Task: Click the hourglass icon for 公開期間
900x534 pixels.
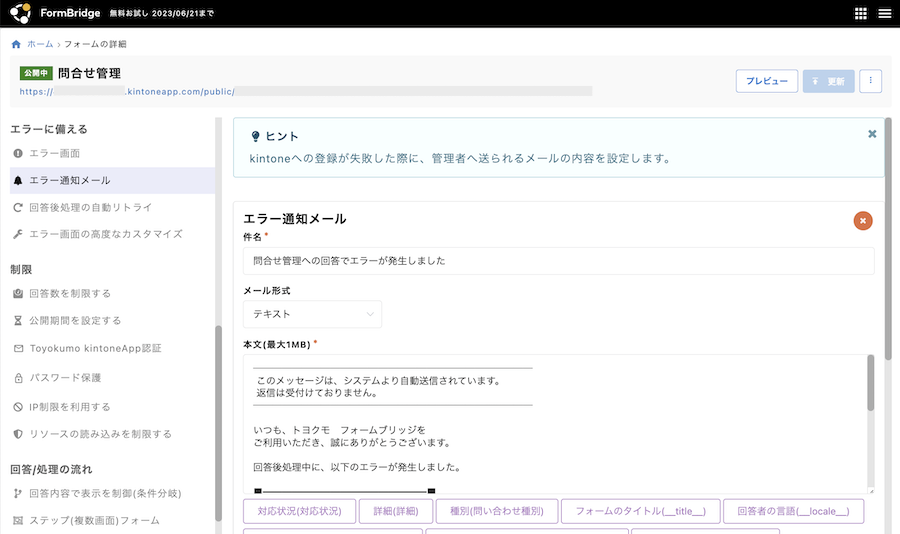Action: click(18, 320)
